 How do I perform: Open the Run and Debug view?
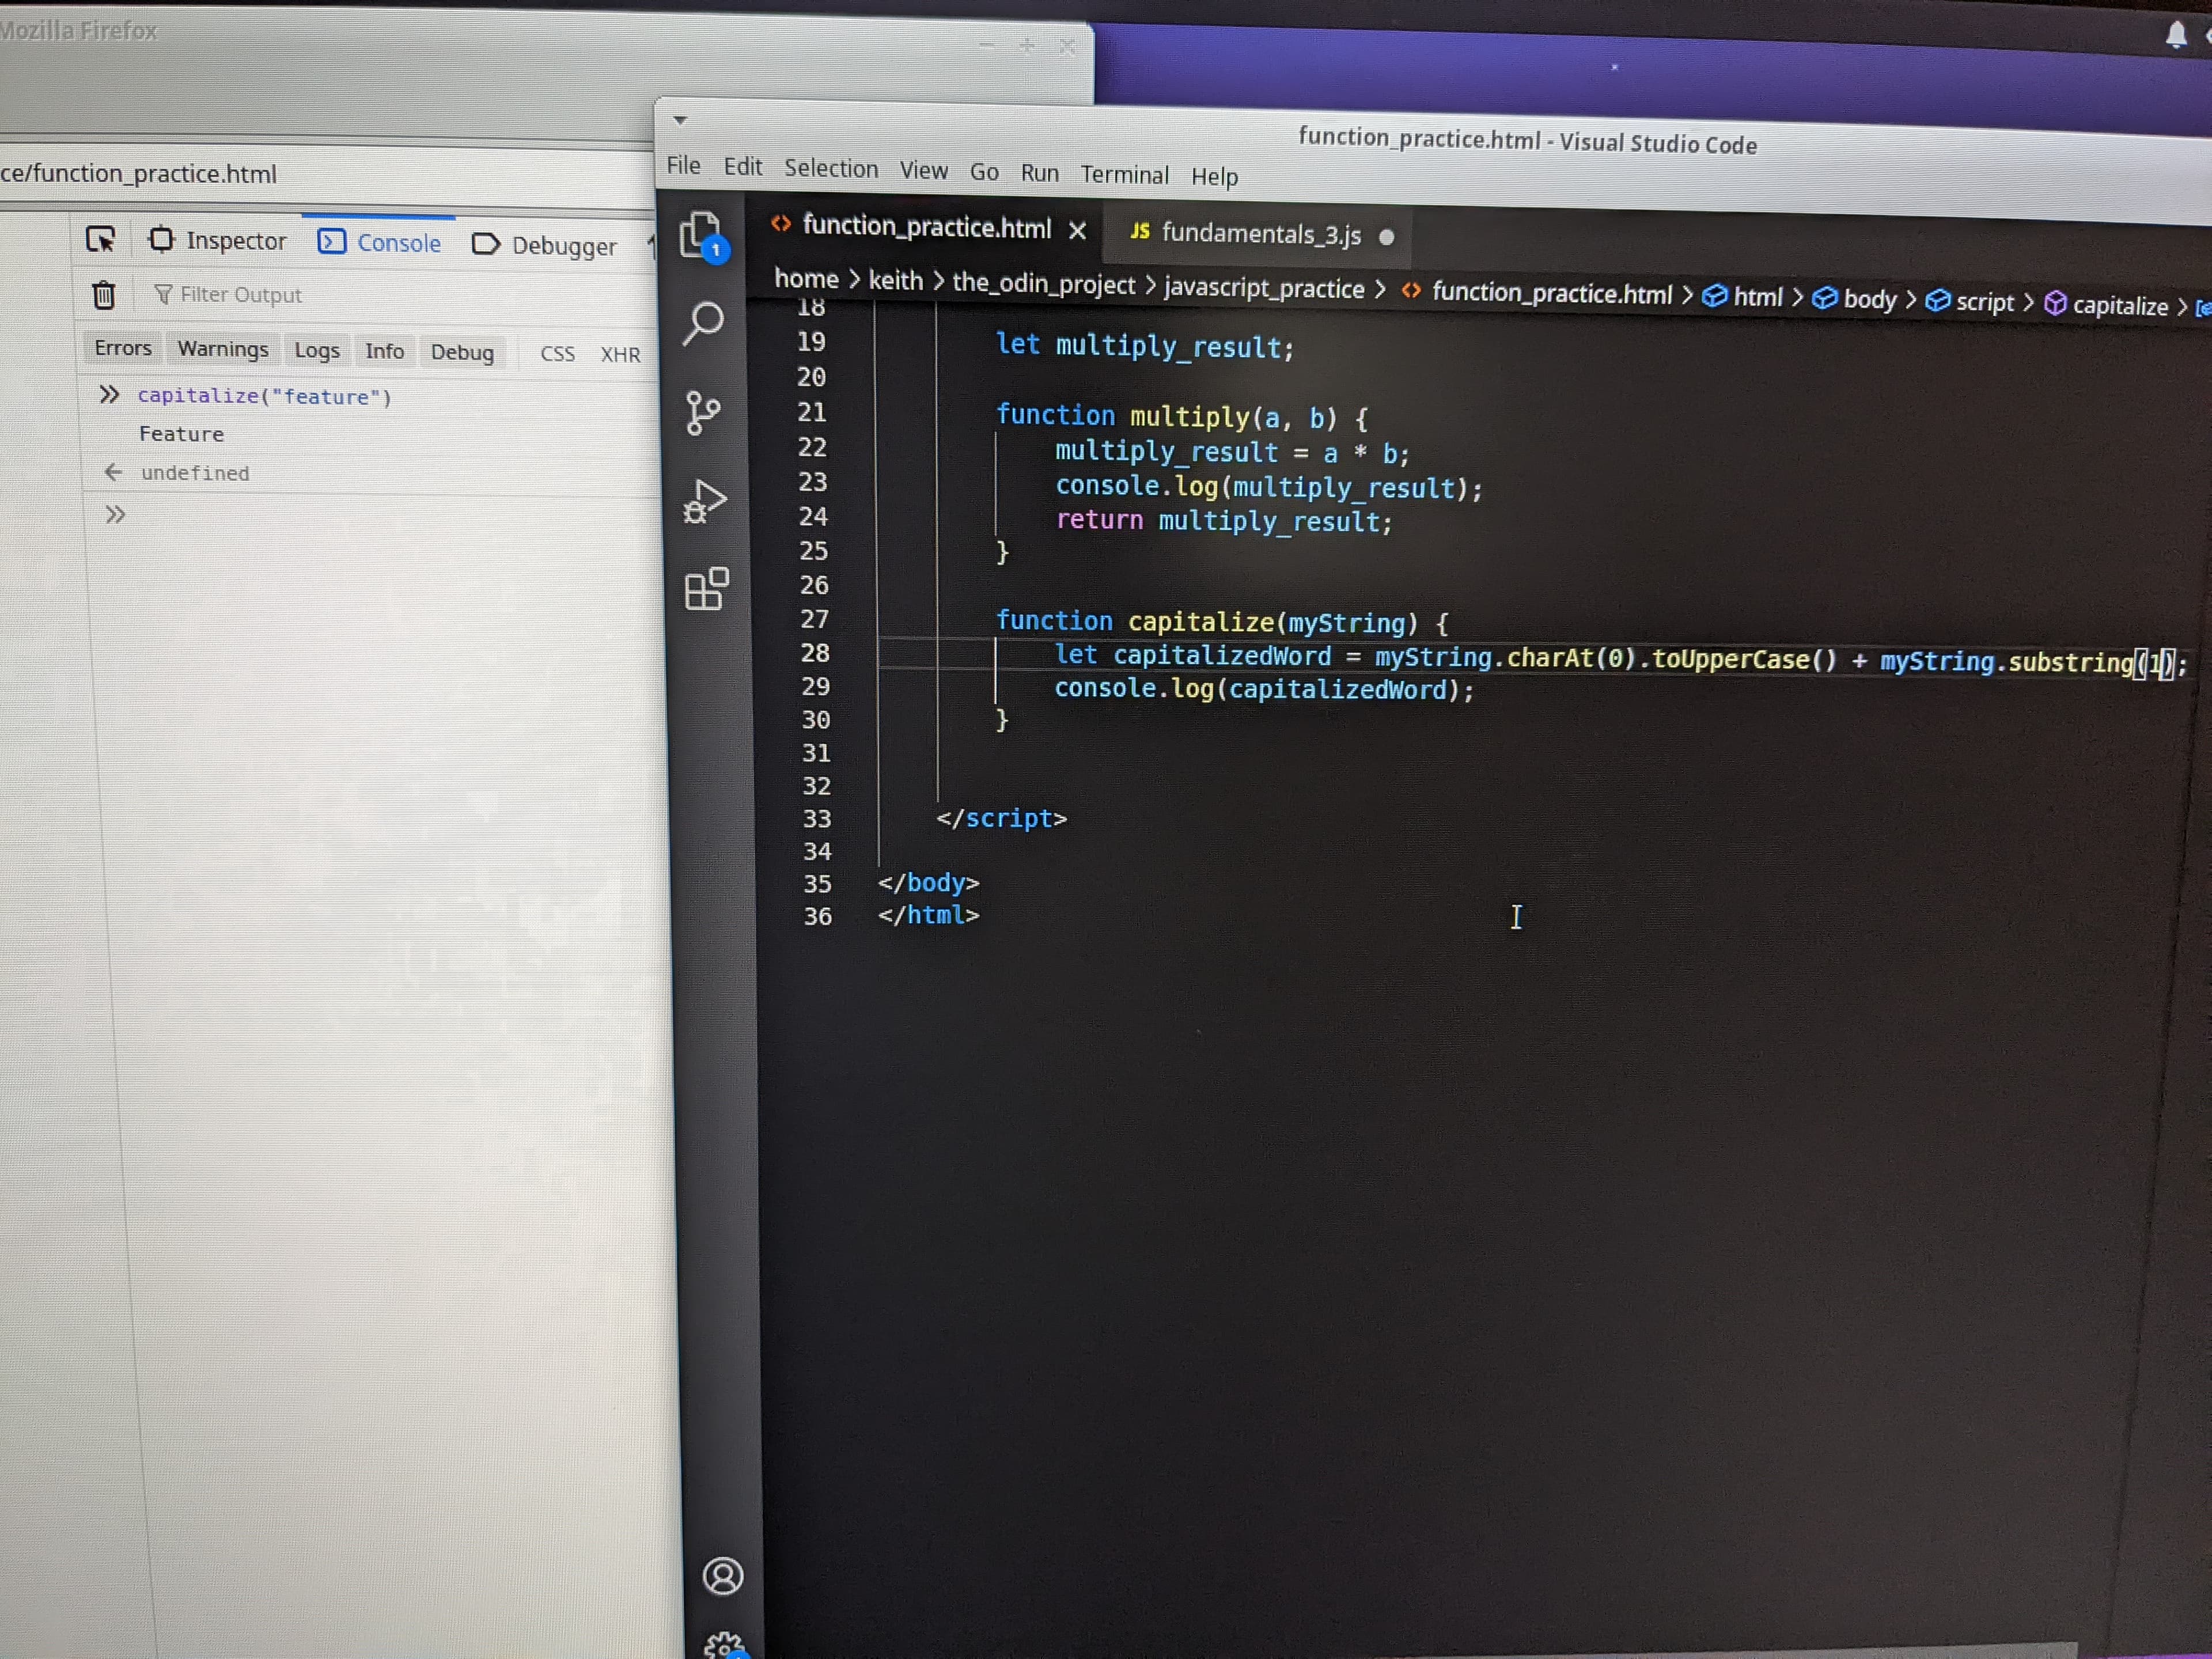(x=705, y=501)
